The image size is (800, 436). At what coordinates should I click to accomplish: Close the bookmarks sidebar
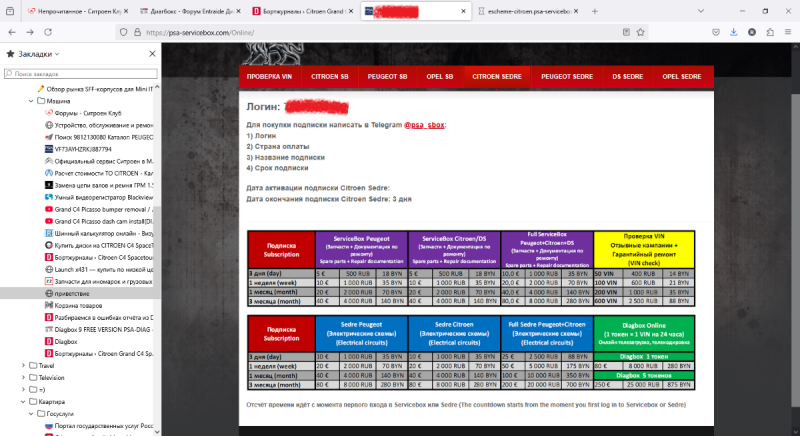pyautogui.click(x=153, y=54)
